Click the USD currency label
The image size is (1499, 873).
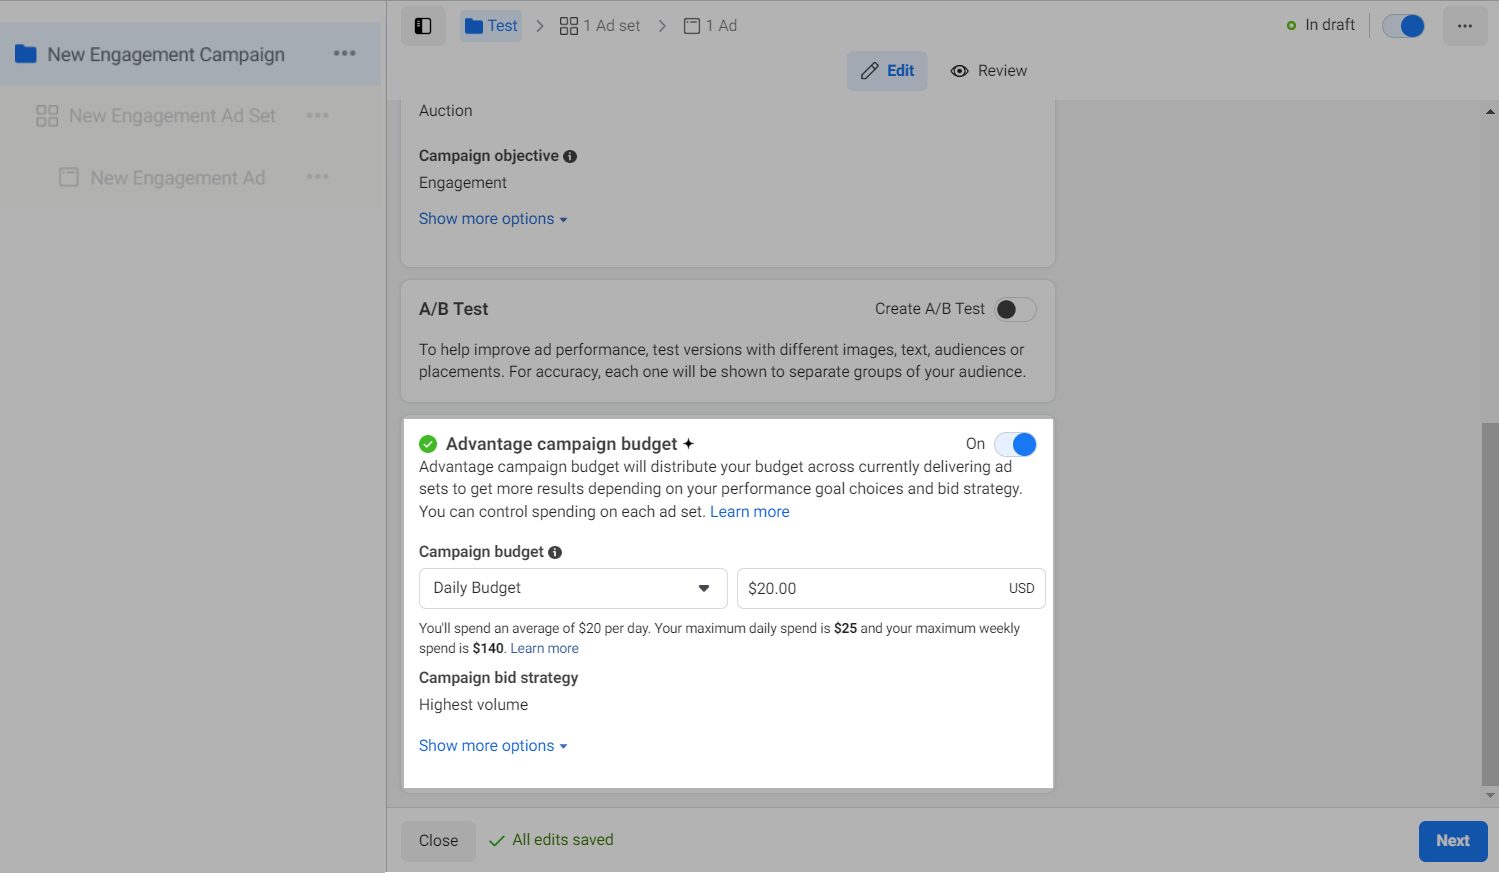[x=1022, y=588]
